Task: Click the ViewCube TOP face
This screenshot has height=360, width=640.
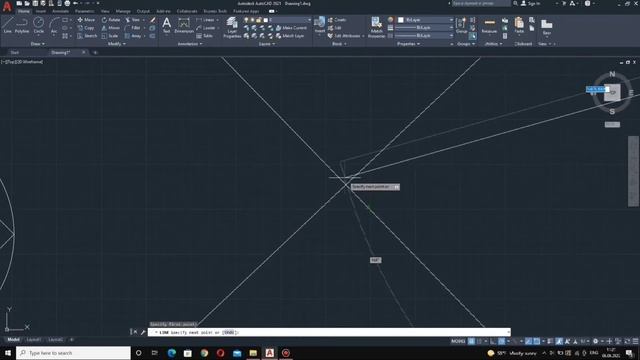Action: (612, 93)
